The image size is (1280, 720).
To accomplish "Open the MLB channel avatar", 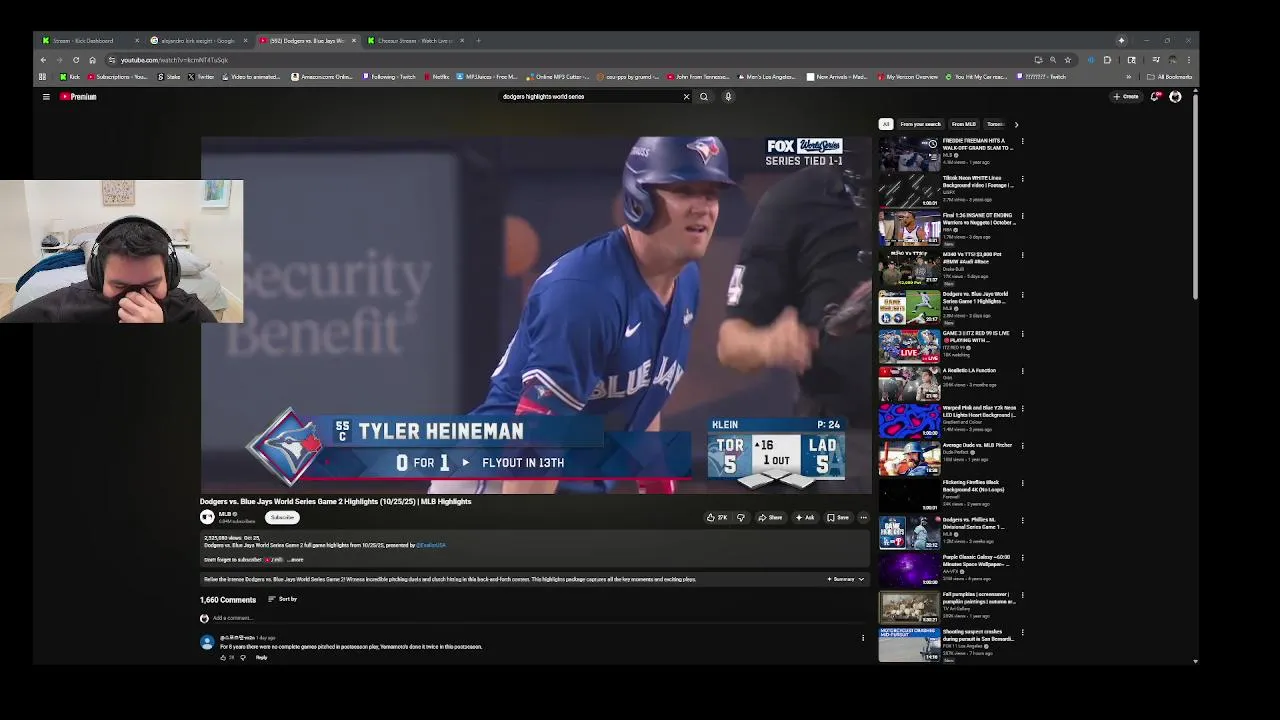I will 207,517.
